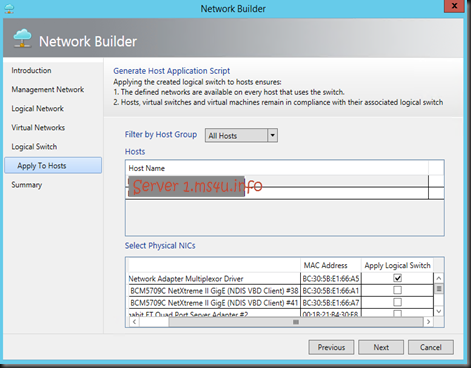471x368 pixels.
Task: Click the Next button
Action: (x=381, y=347)
